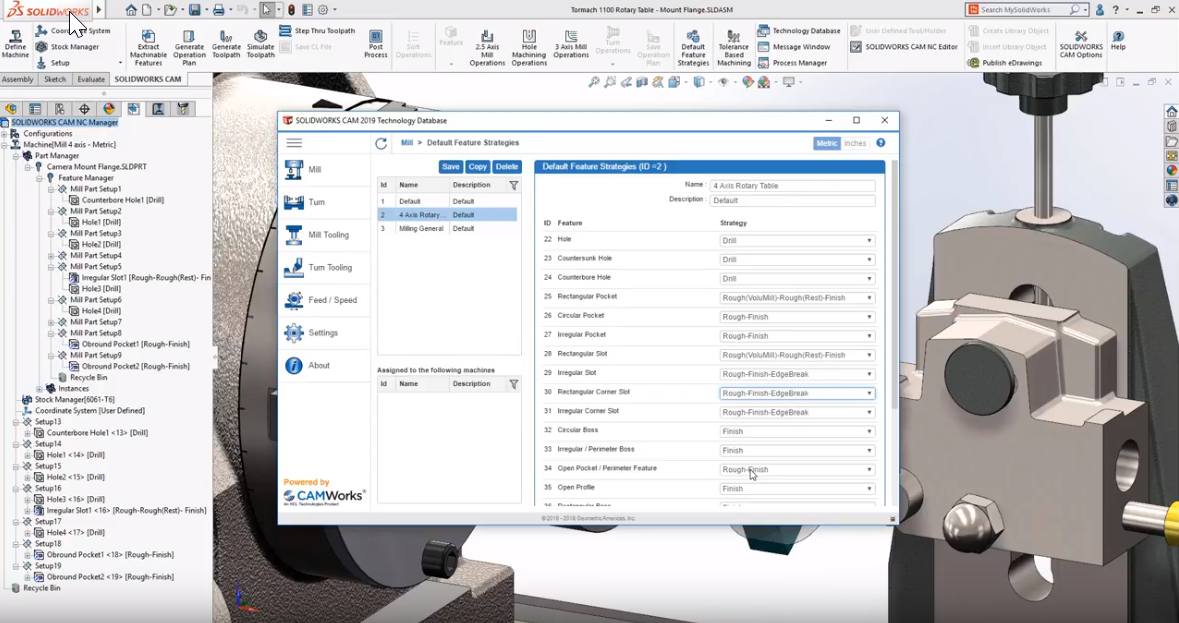This screenshot has height=623, width=1179.
Task: Click Step Thru Toolpath
Action: (317, 31)
